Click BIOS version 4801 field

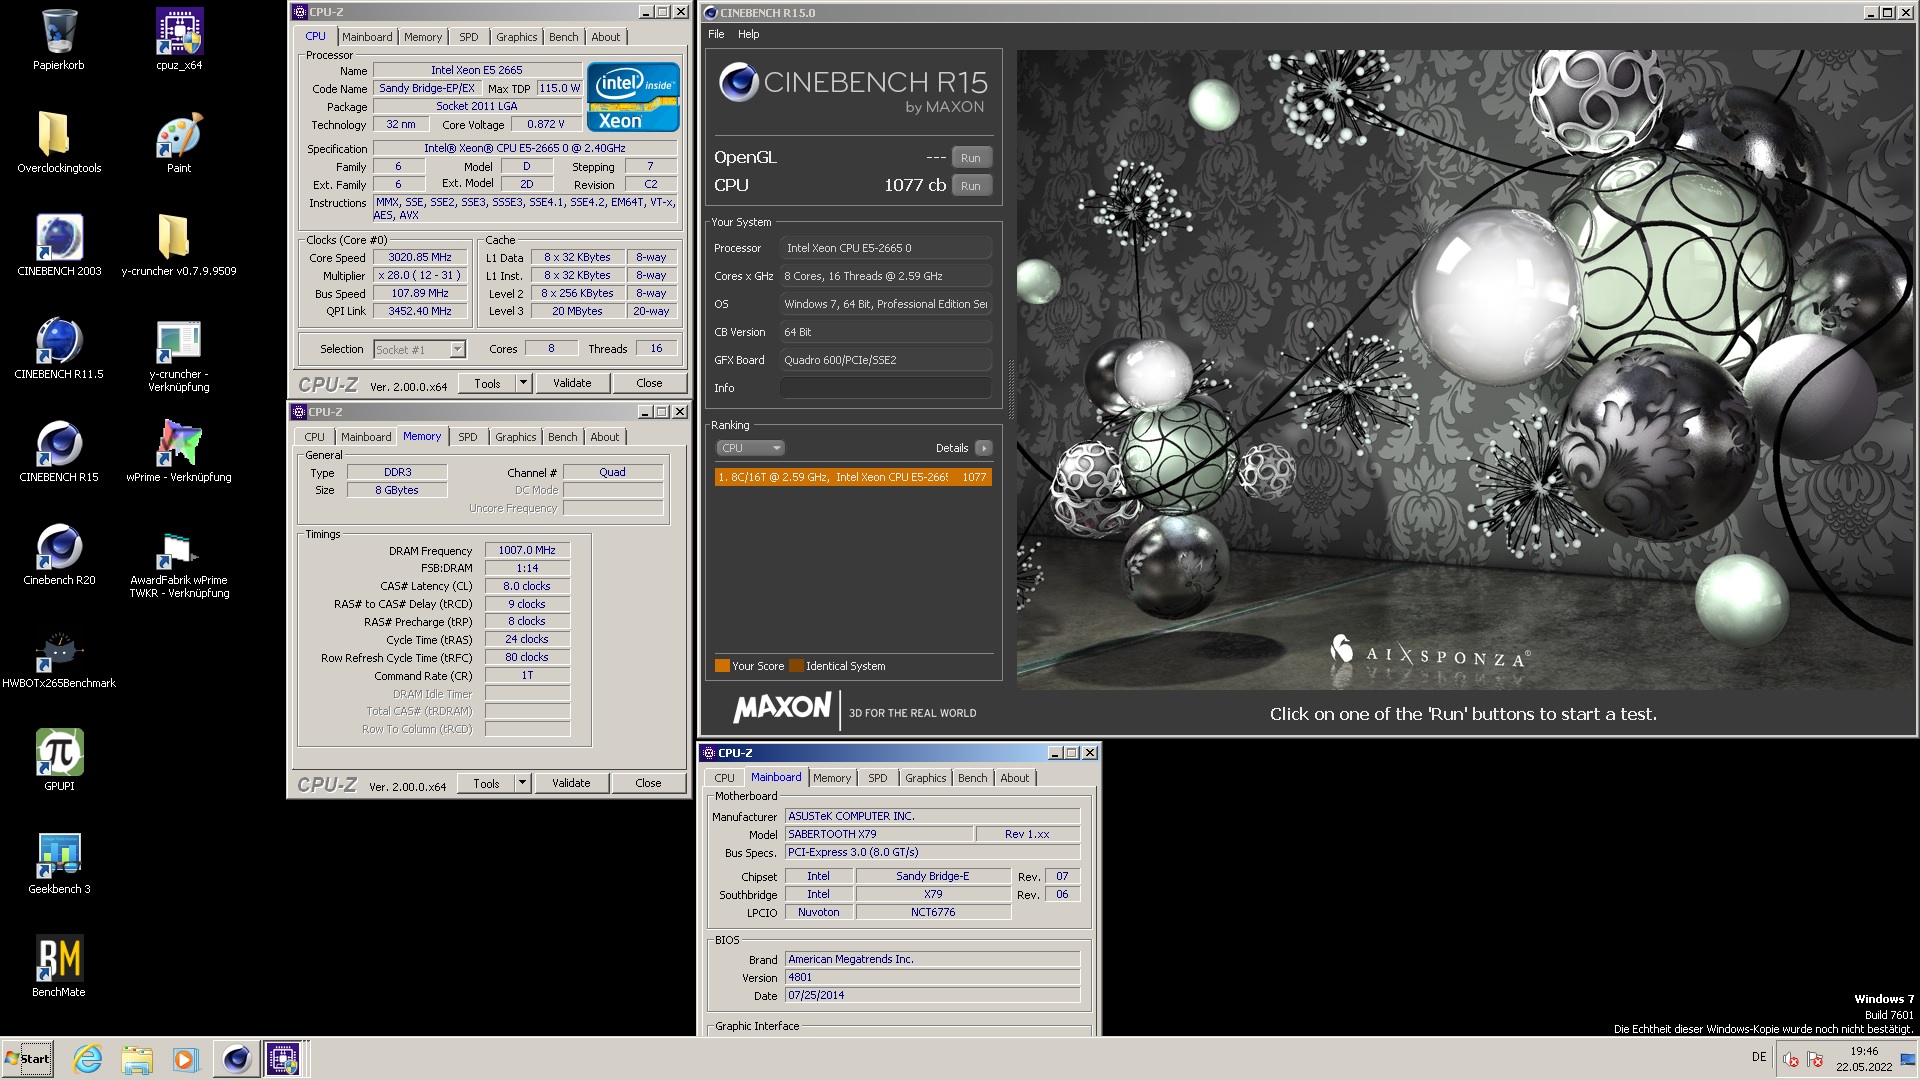932,978
